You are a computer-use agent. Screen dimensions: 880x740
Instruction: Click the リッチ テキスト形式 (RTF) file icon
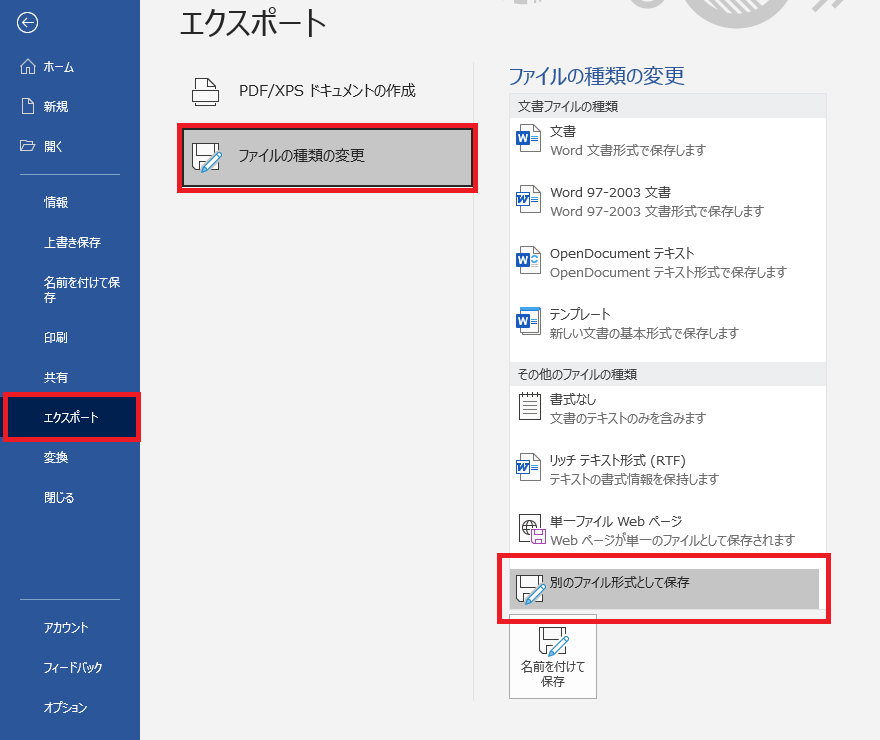[x=528, y=467]
